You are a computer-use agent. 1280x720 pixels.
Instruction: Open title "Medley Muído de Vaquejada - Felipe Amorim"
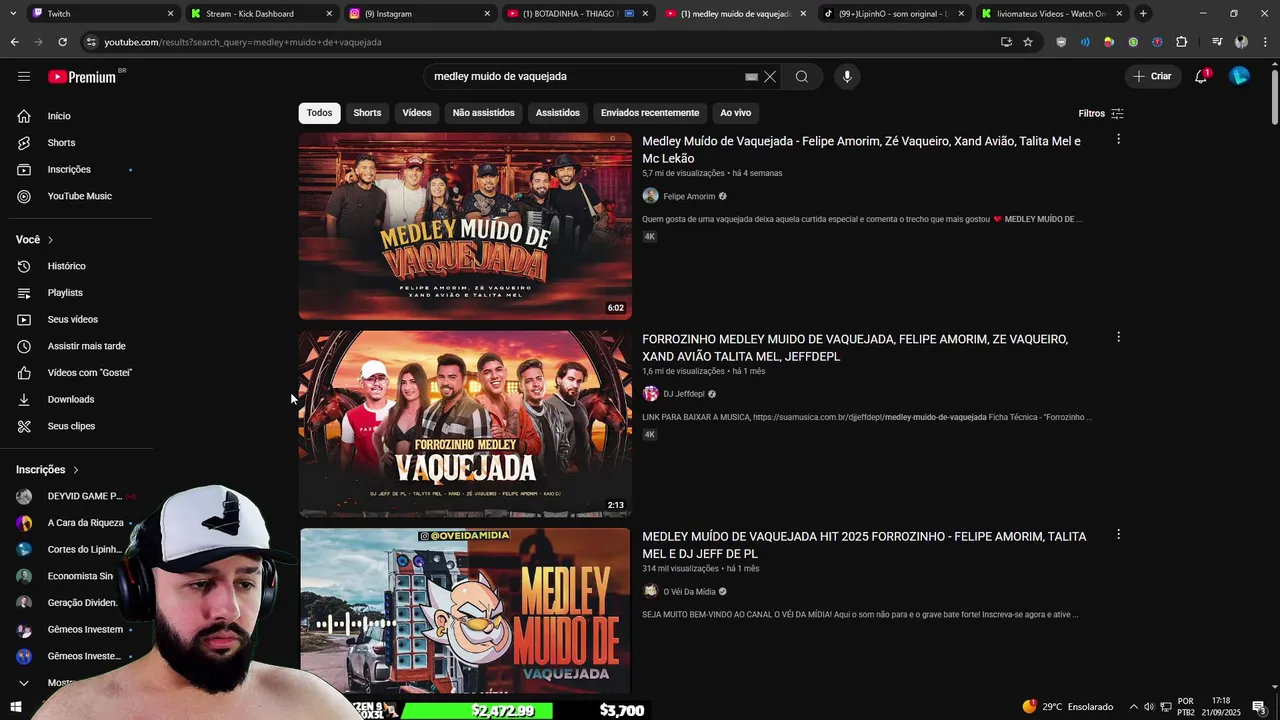(x=861, y=150)
